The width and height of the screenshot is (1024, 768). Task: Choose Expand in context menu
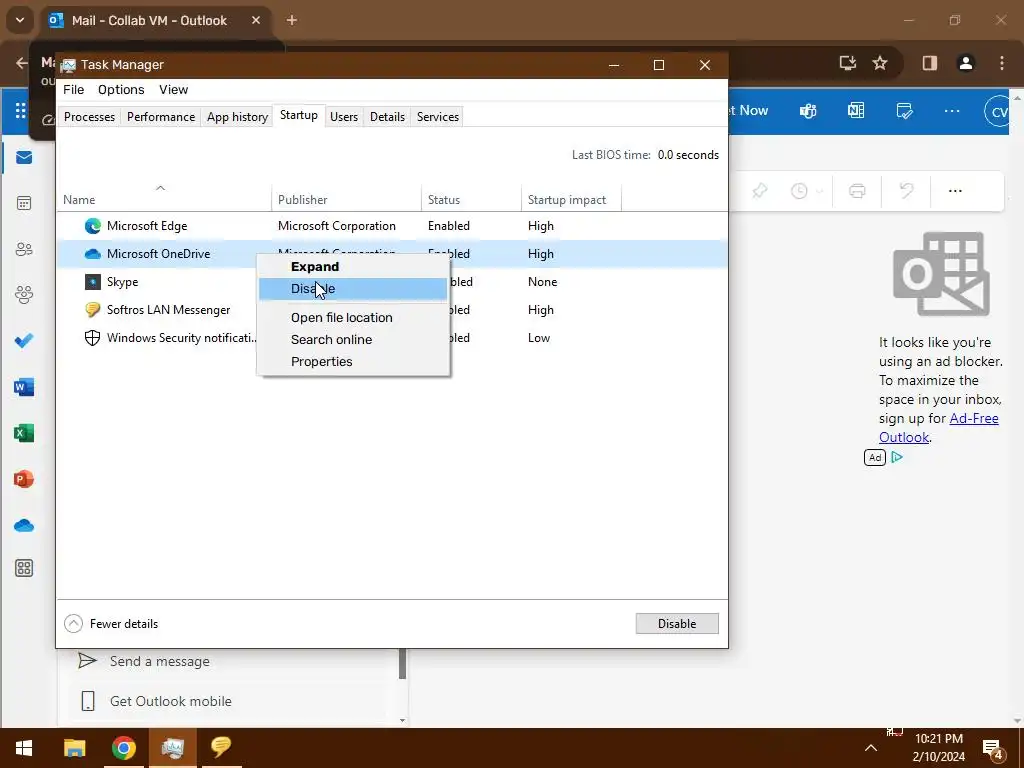(x=353, y=266)
